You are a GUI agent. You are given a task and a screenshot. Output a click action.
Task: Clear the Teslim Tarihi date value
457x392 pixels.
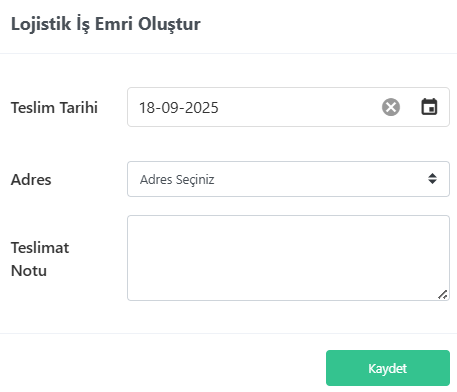tap(391, 107)
